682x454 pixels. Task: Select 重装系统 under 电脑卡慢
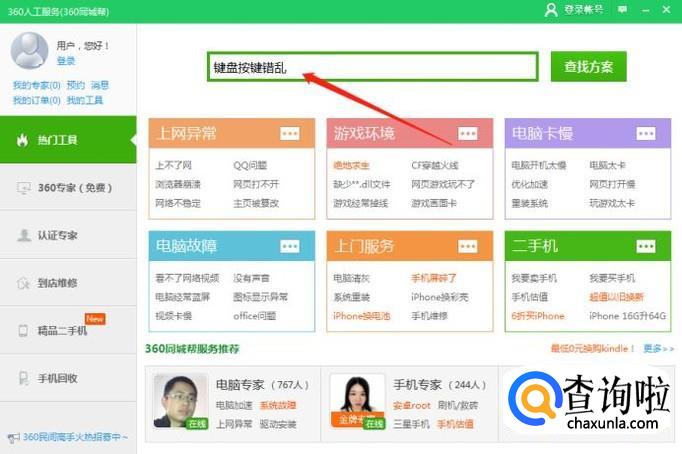click(529, 203)
